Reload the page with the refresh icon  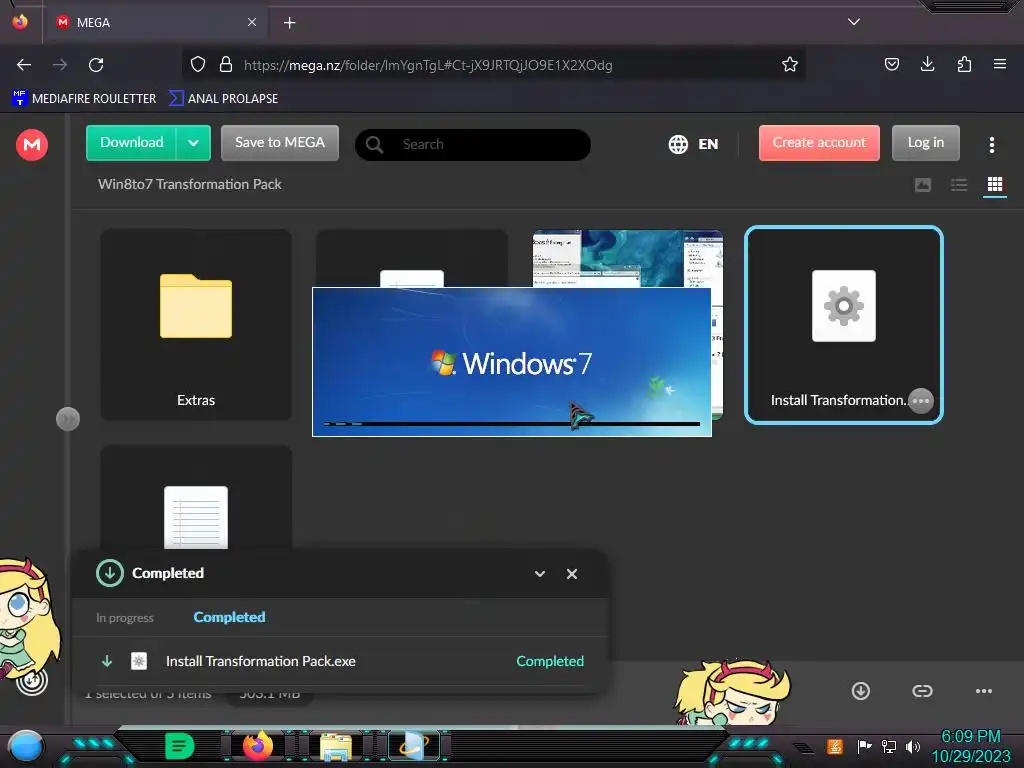(96, 65)
